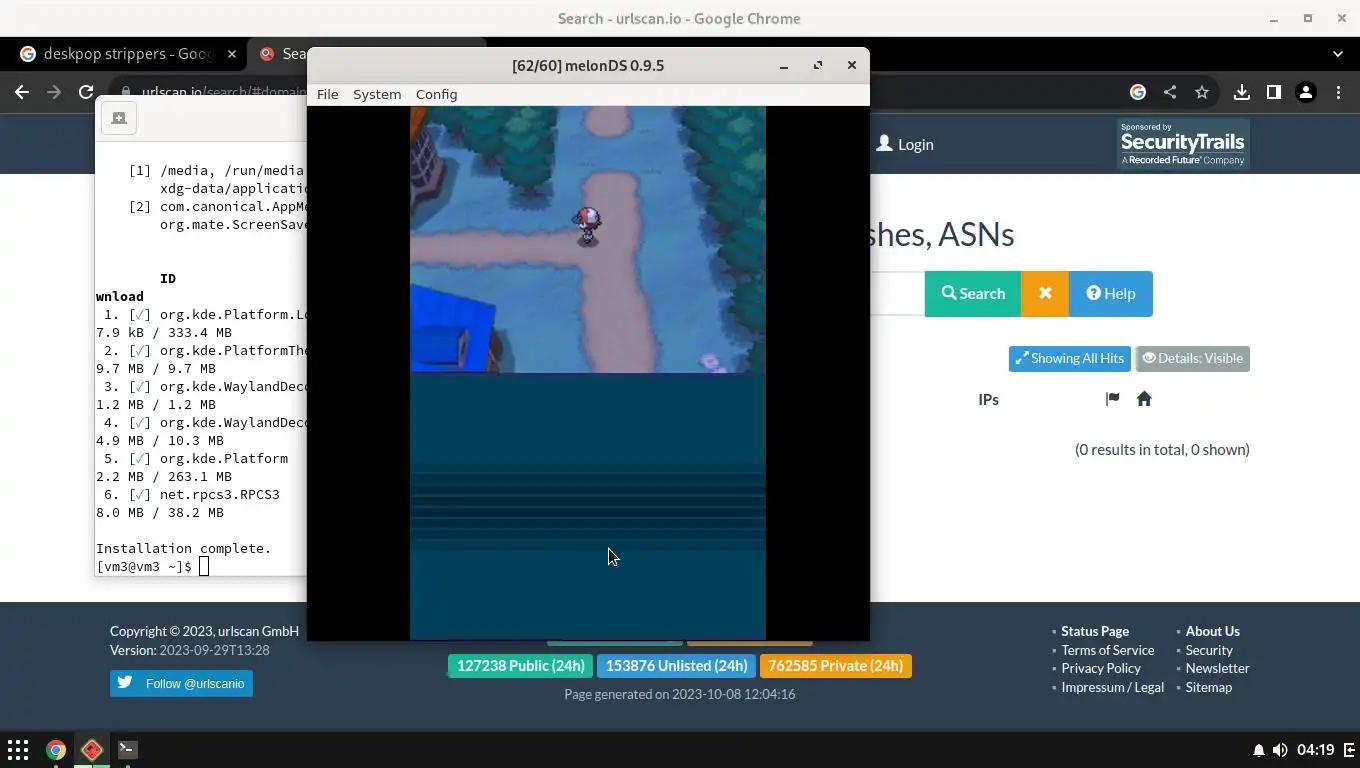
Task: Reload the urlscan.io page
Action: coord(86,92)
